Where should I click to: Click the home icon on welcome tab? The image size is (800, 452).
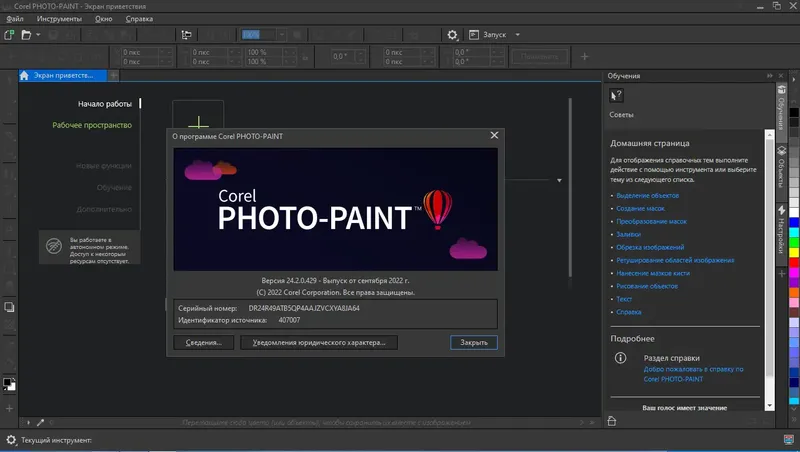coord(26,75)
